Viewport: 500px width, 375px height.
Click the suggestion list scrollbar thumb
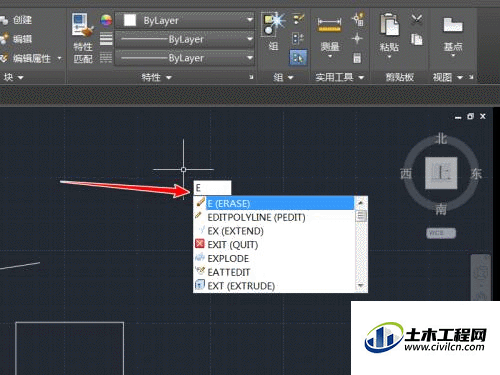point(361,216)
